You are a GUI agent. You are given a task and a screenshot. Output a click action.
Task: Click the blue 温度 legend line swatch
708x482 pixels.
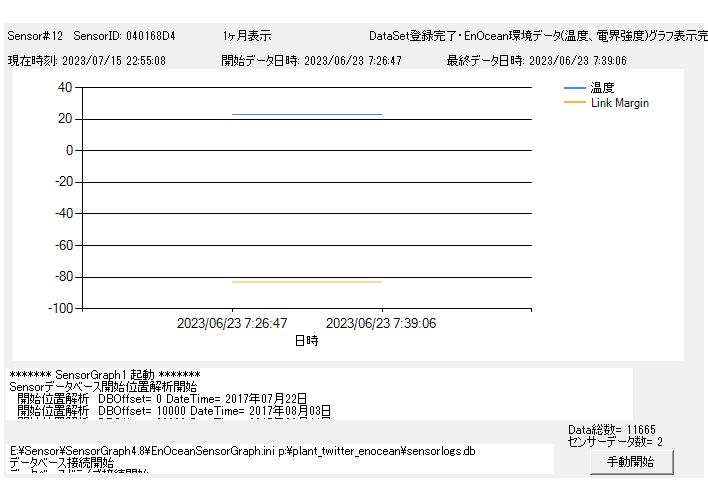(576, 88)
